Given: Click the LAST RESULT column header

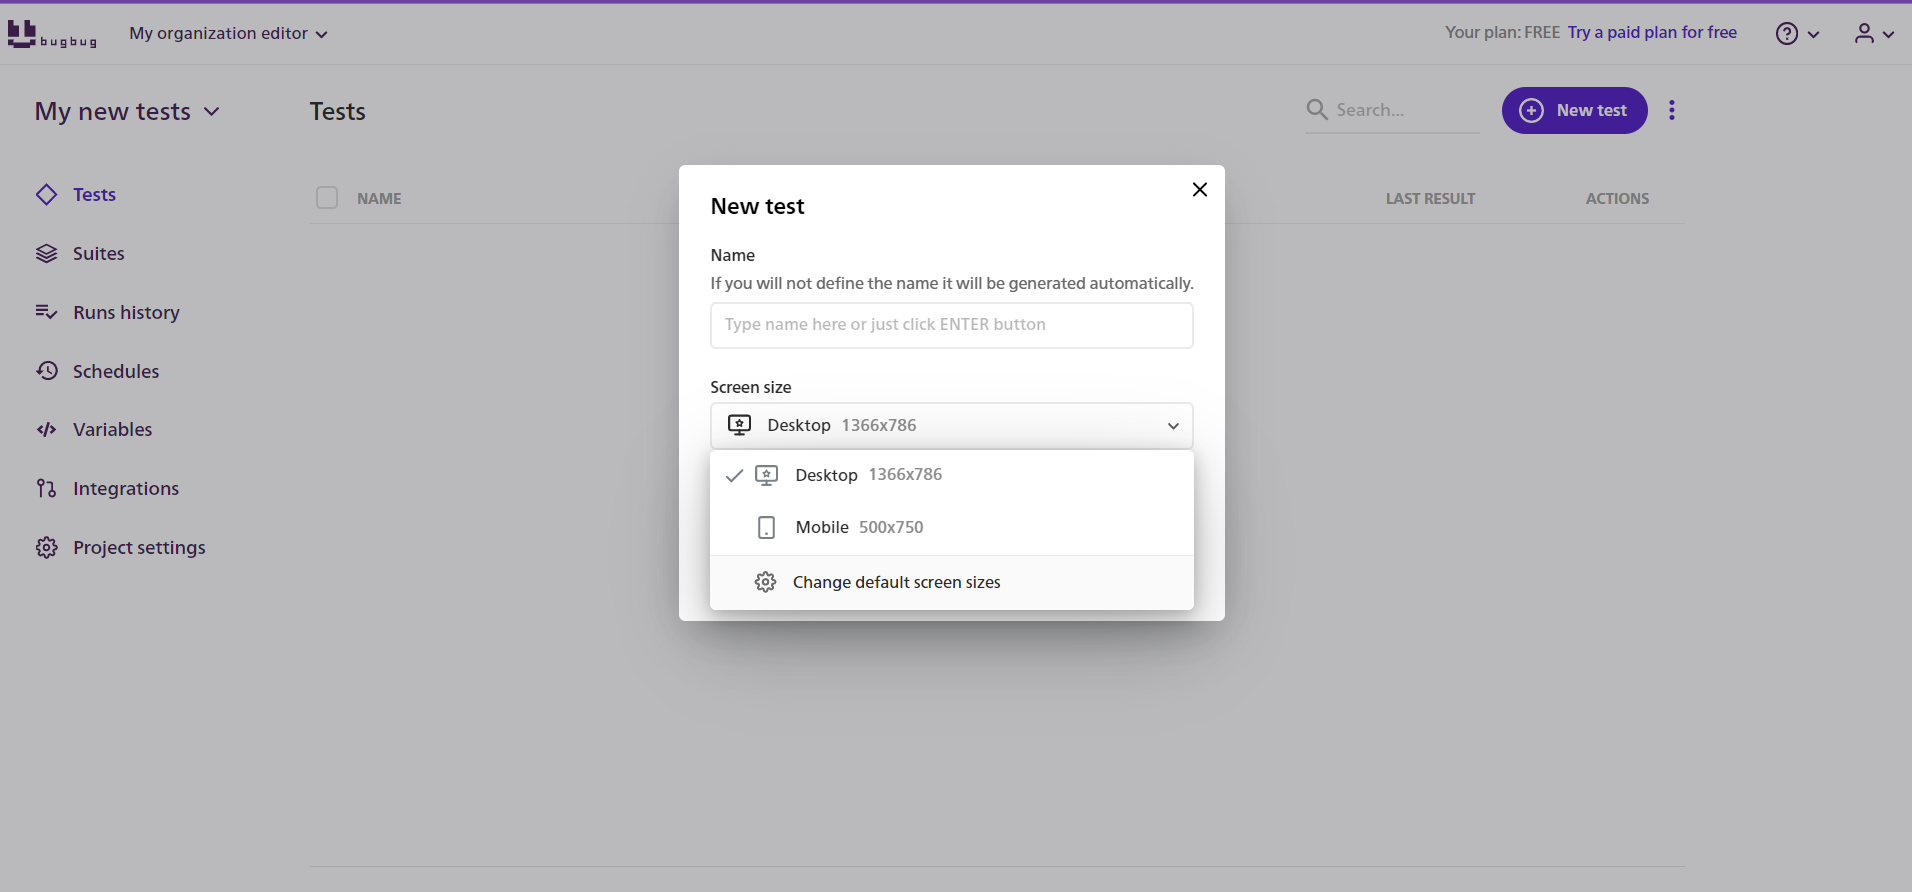Looking at the screenshot, I should point(1430,199).
